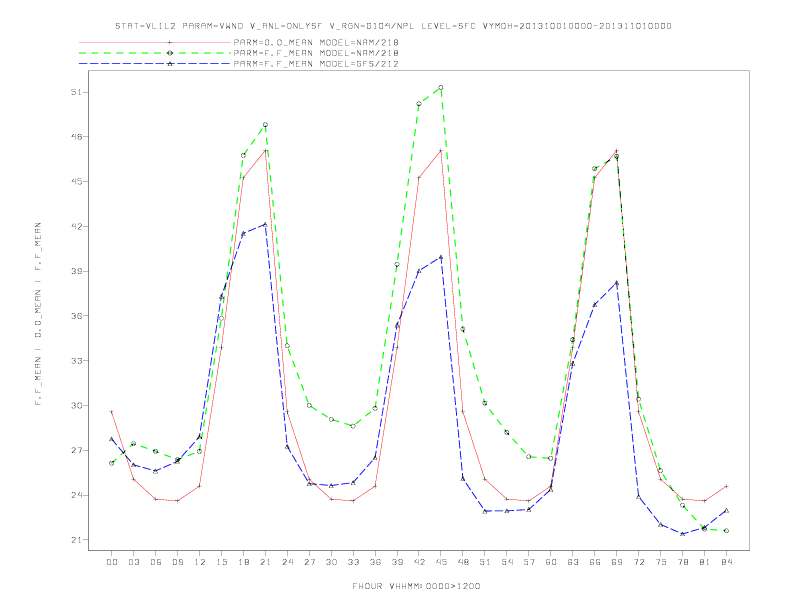792x612 pixels.
Task: Click y-axis tick label 48
Action: (77, 137)
